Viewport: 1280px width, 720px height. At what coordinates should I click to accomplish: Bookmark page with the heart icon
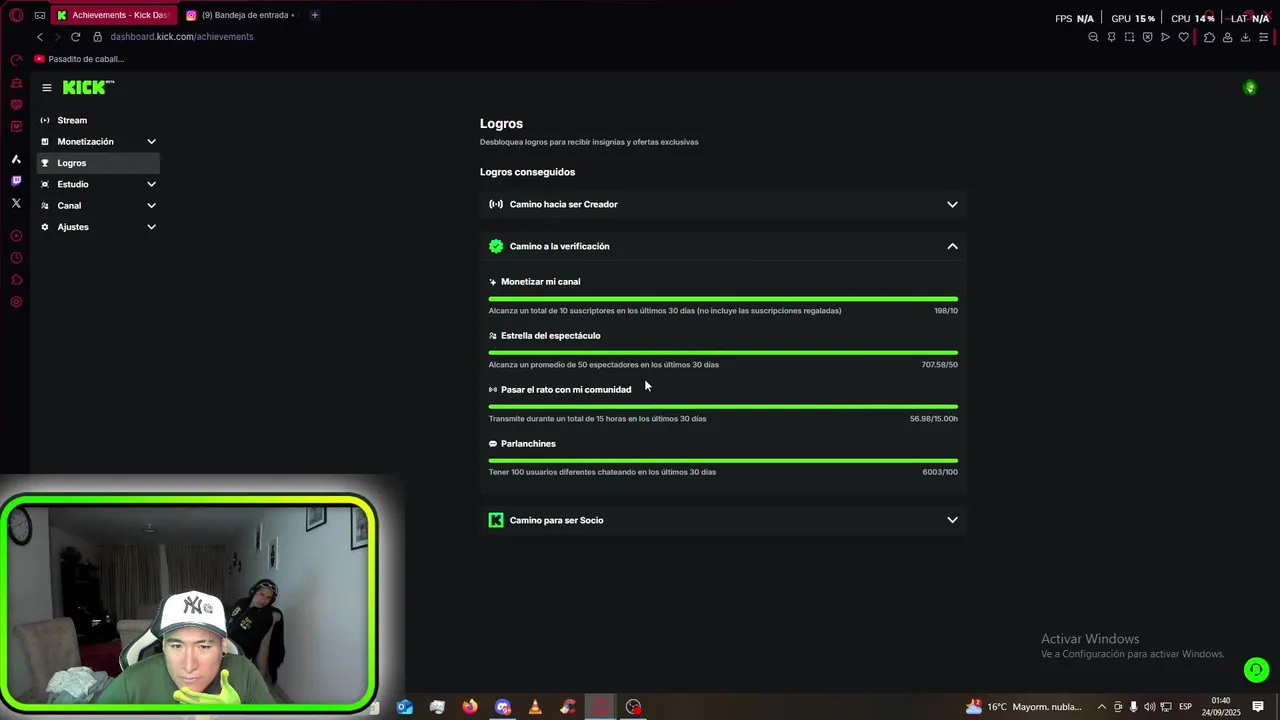(1183, 37)
